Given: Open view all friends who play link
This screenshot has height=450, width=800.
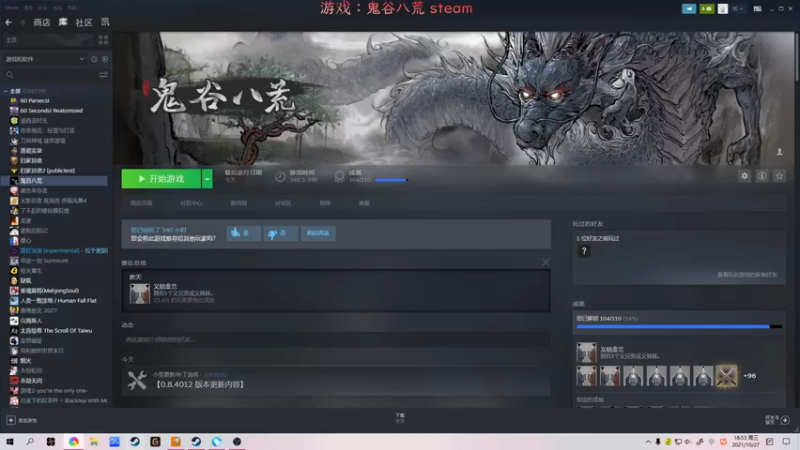Looking at the screenshot, I should pos(747,275).
